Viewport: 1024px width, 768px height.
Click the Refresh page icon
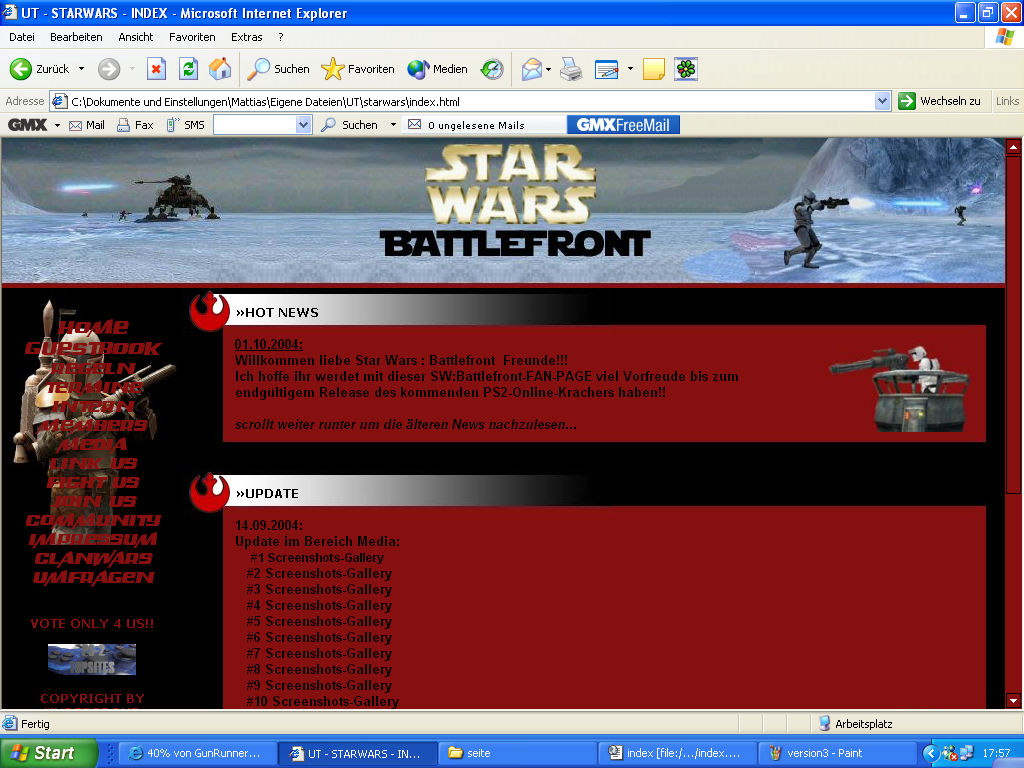(188, 69)
